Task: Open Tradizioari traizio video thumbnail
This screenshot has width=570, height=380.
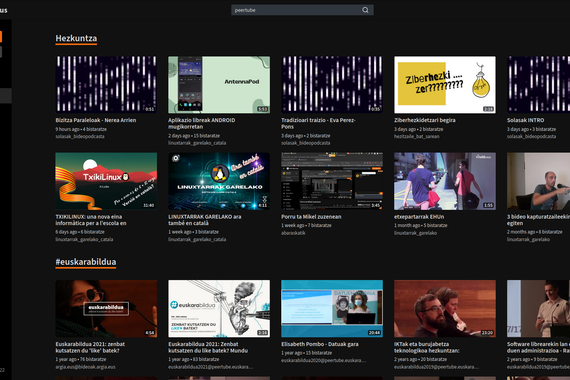Action: 332,84
